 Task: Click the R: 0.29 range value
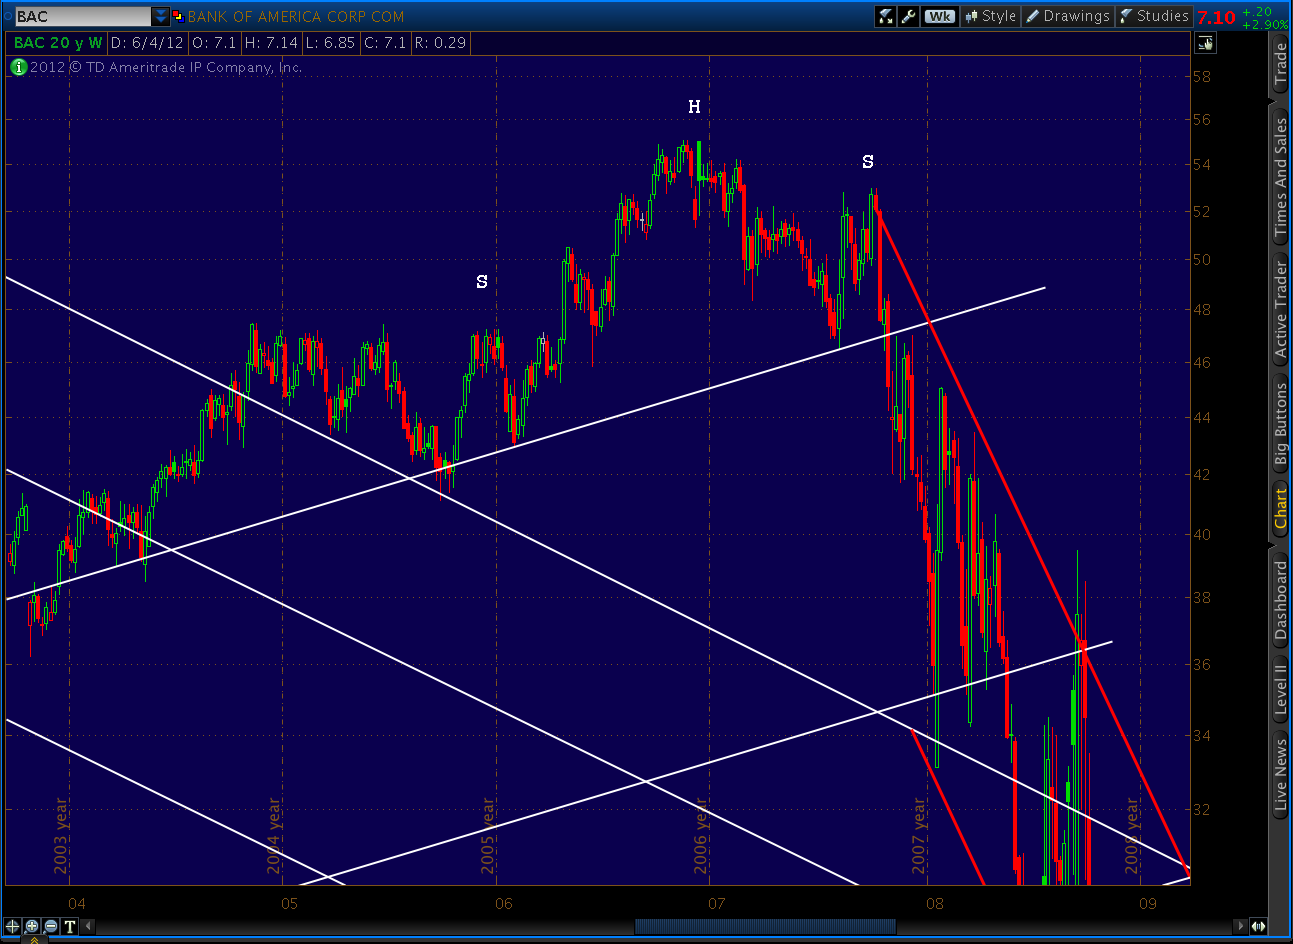tap(440, 43)
